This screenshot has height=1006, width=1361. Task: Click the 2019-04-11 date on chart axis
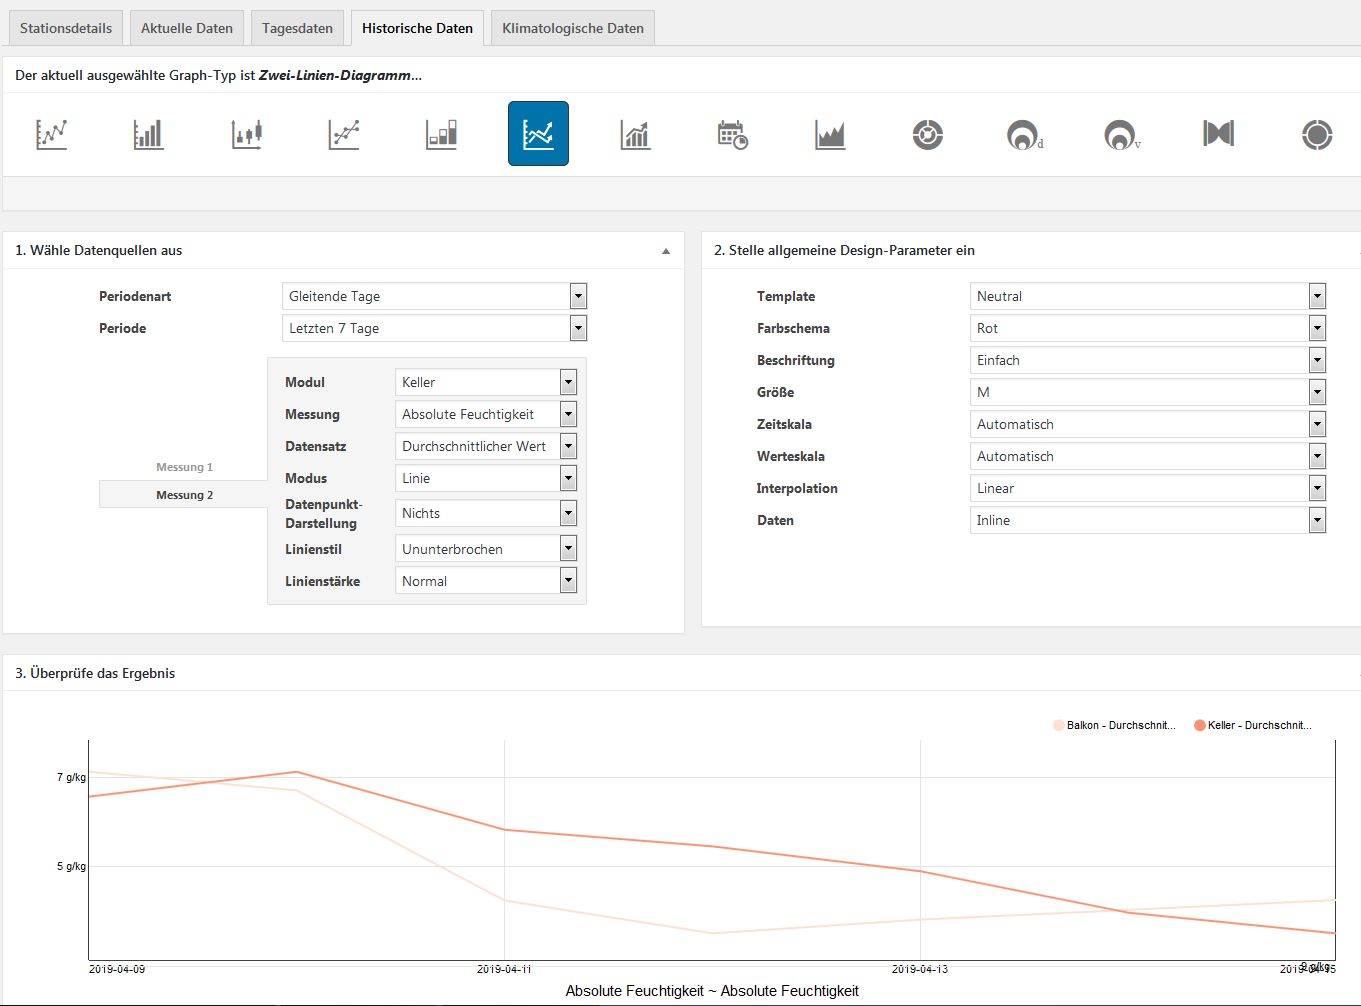[504, 969]
